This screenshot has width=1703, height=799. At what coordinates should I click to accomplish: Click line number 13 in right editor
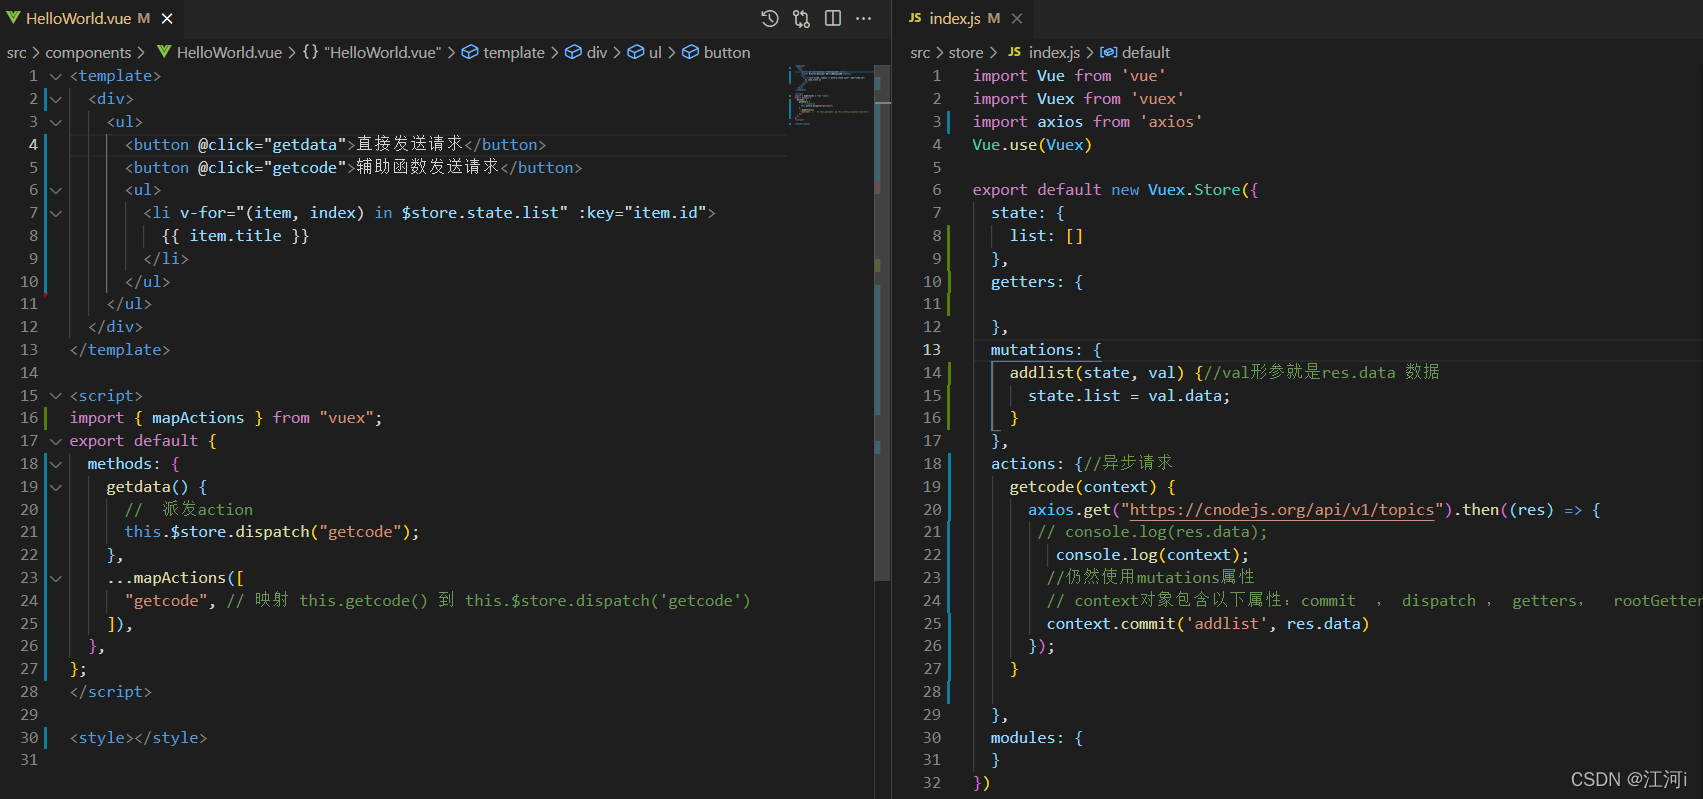[x=932, y=350]
